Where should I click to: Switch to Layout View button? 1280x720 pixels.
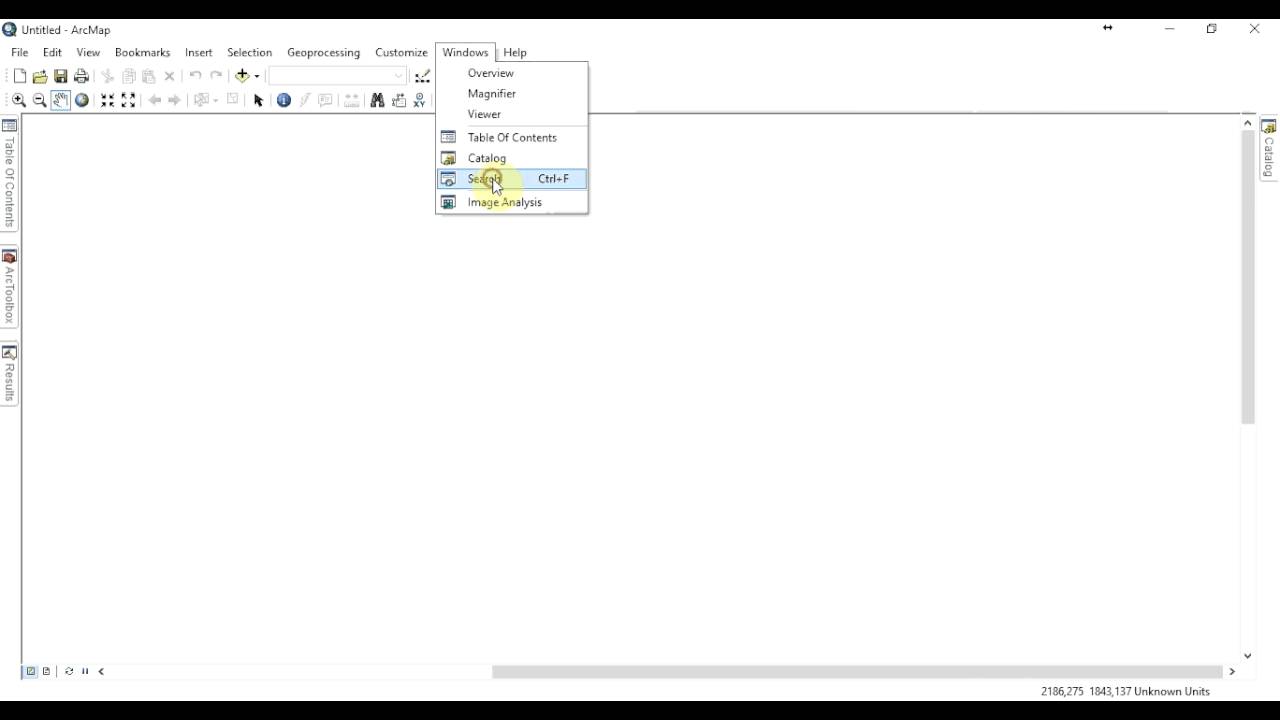[x=46, y=672]
